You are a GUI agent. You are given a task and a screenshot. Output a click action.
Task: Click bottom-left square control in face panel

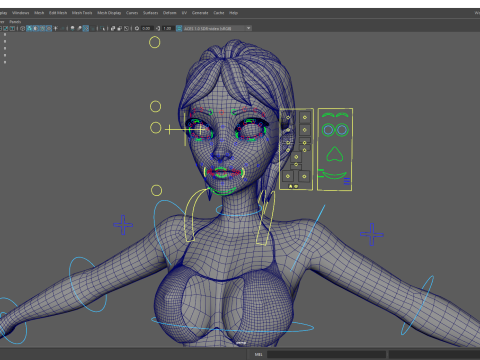point(288,176)
